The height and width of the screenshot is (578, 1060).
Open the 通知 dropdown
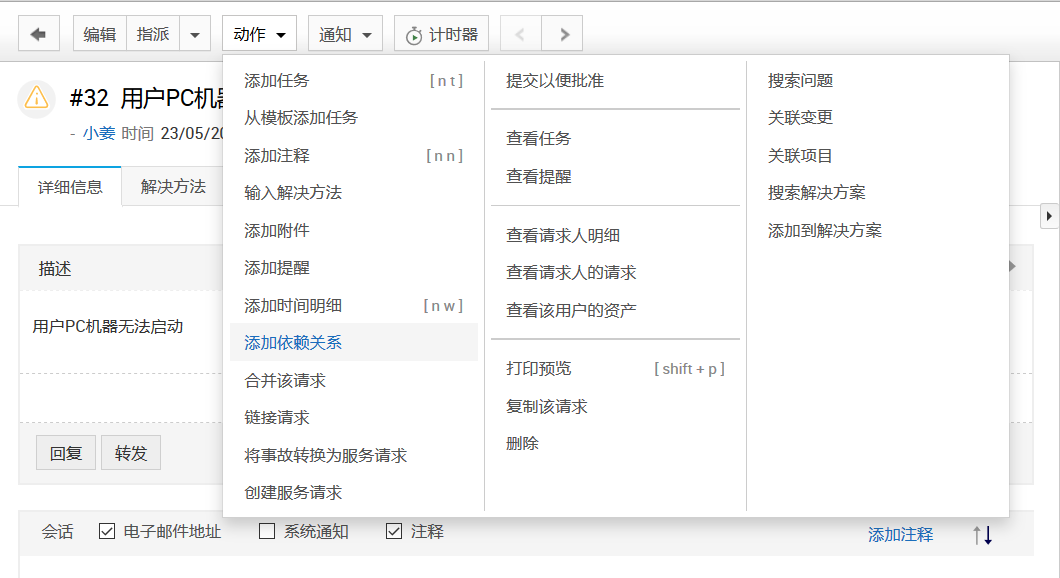pyautogui.click(x=345, y=34)
